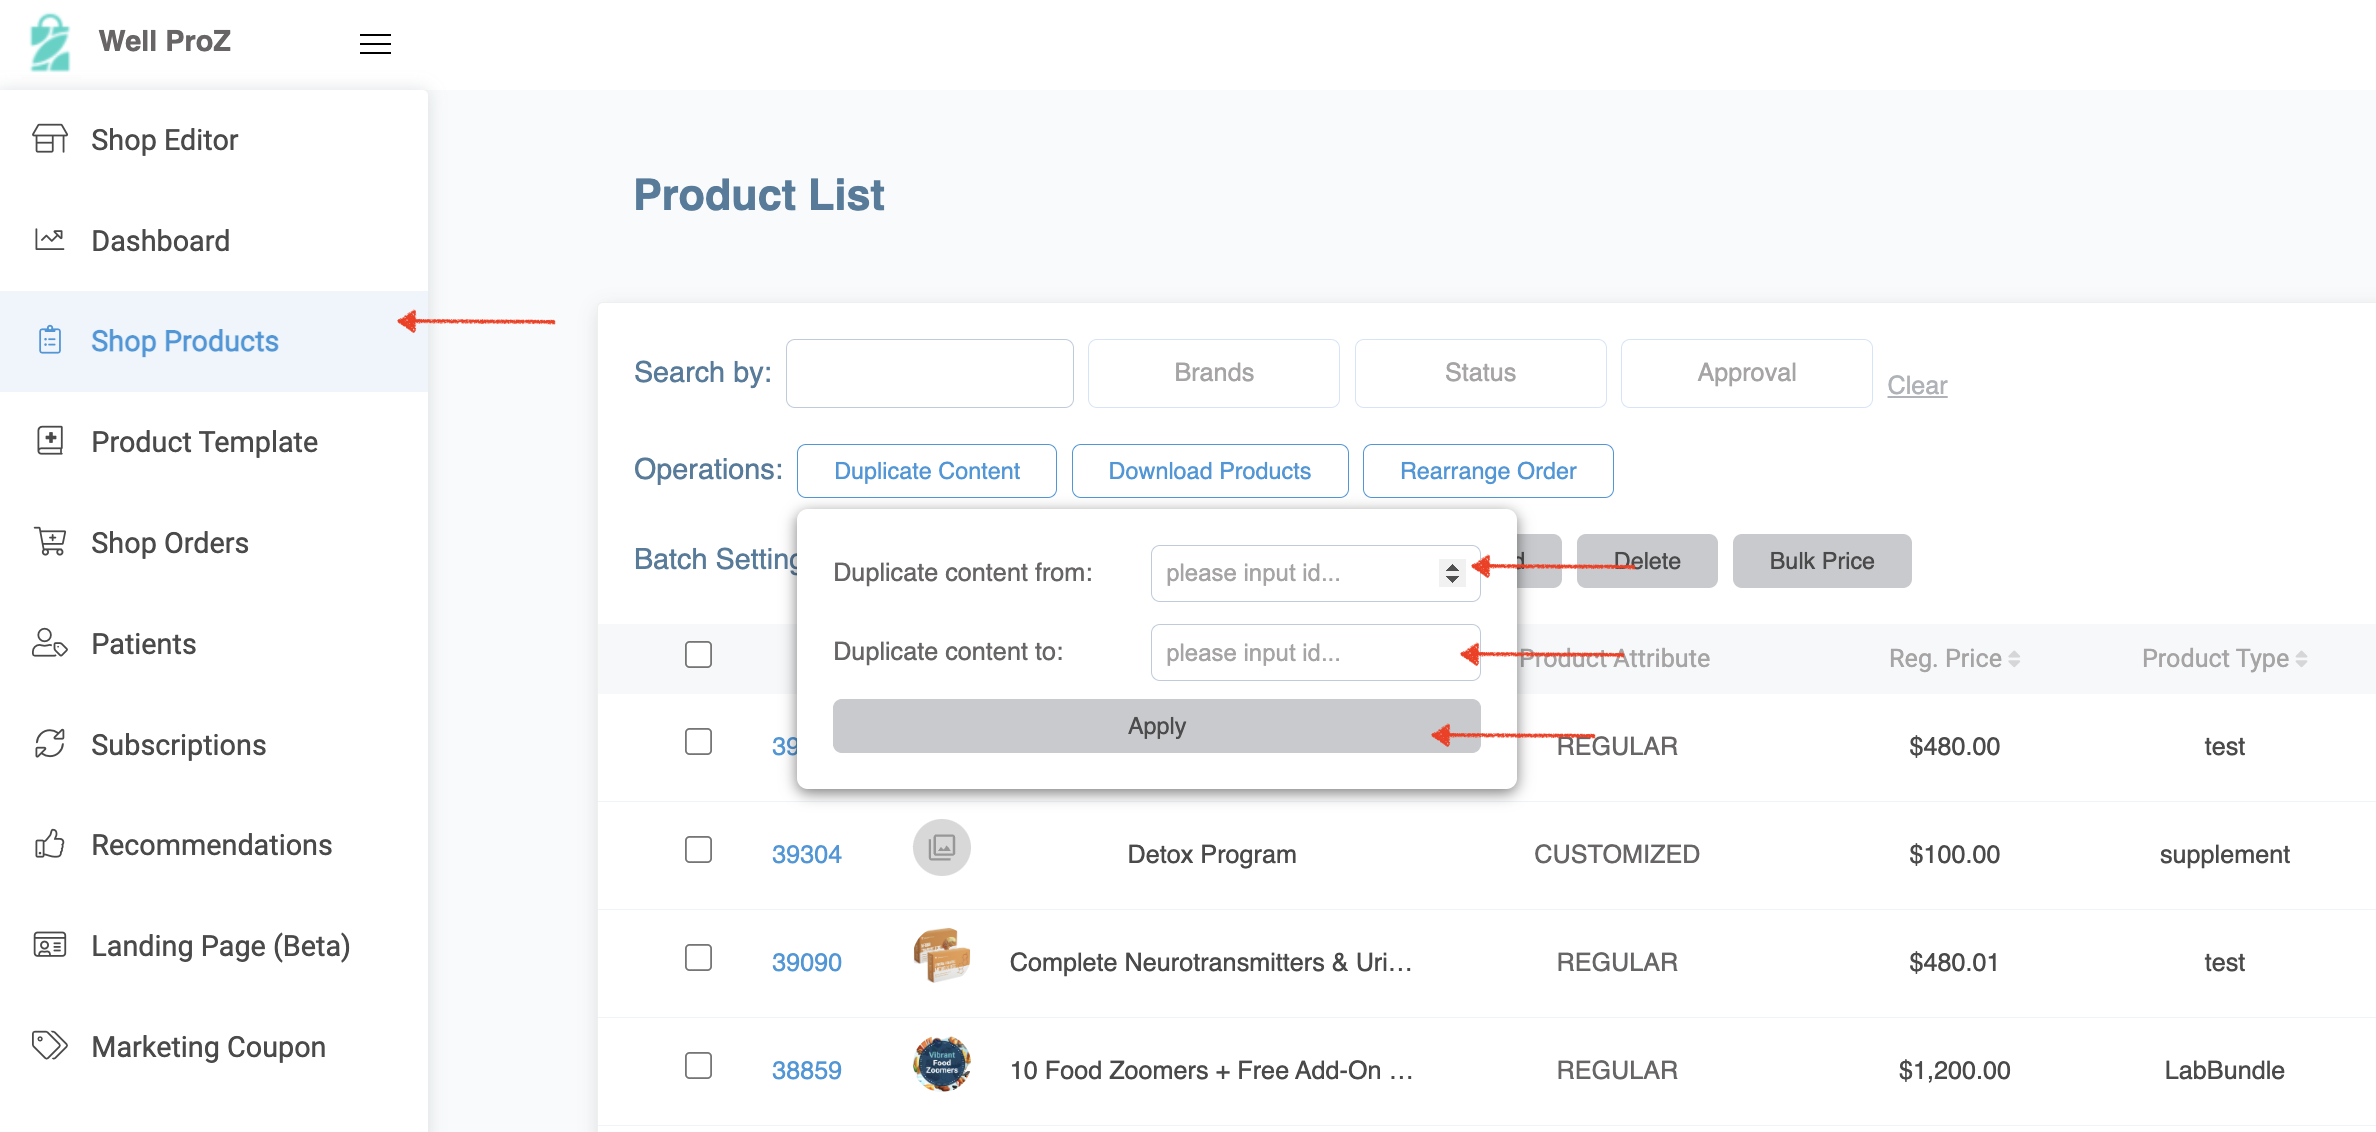Click the Shop Orders cart icon

(50, 542)
